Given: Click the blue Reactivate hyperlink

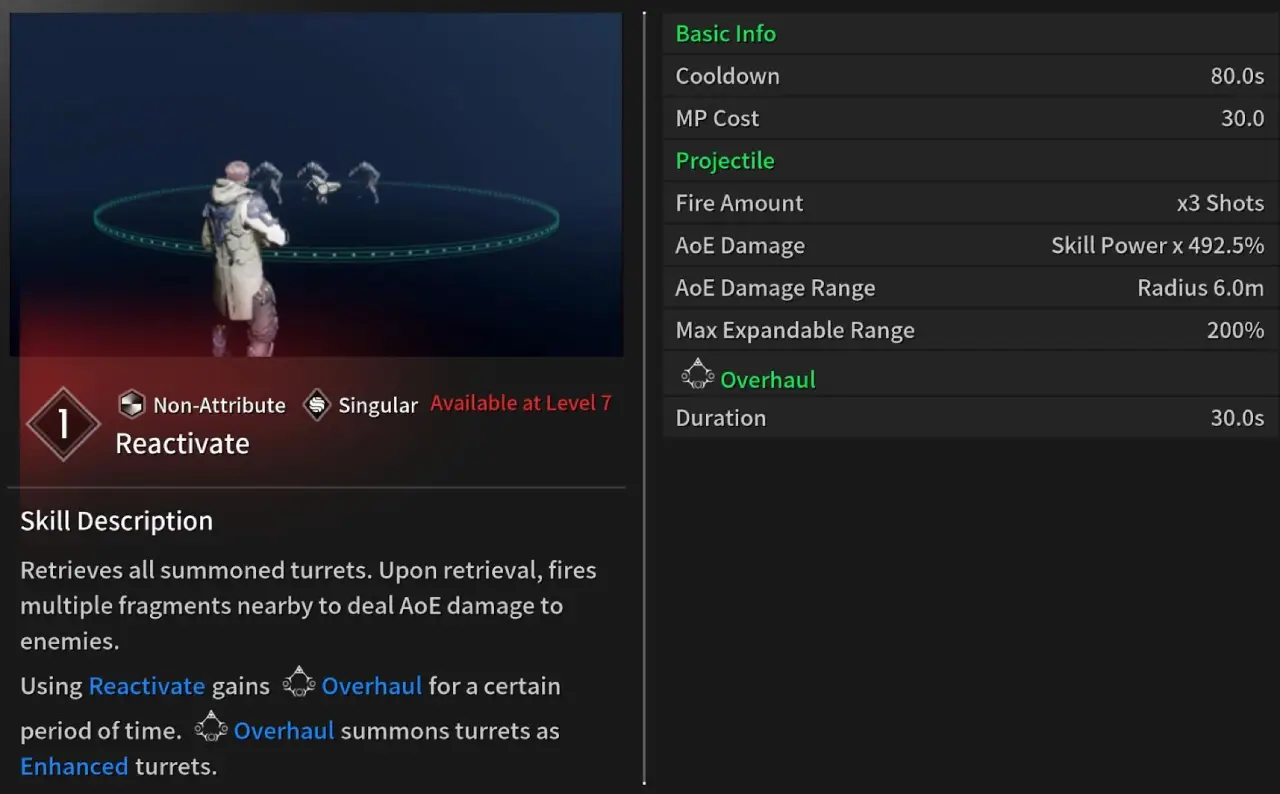Looking at the screenshot, I should click(147, 686).
